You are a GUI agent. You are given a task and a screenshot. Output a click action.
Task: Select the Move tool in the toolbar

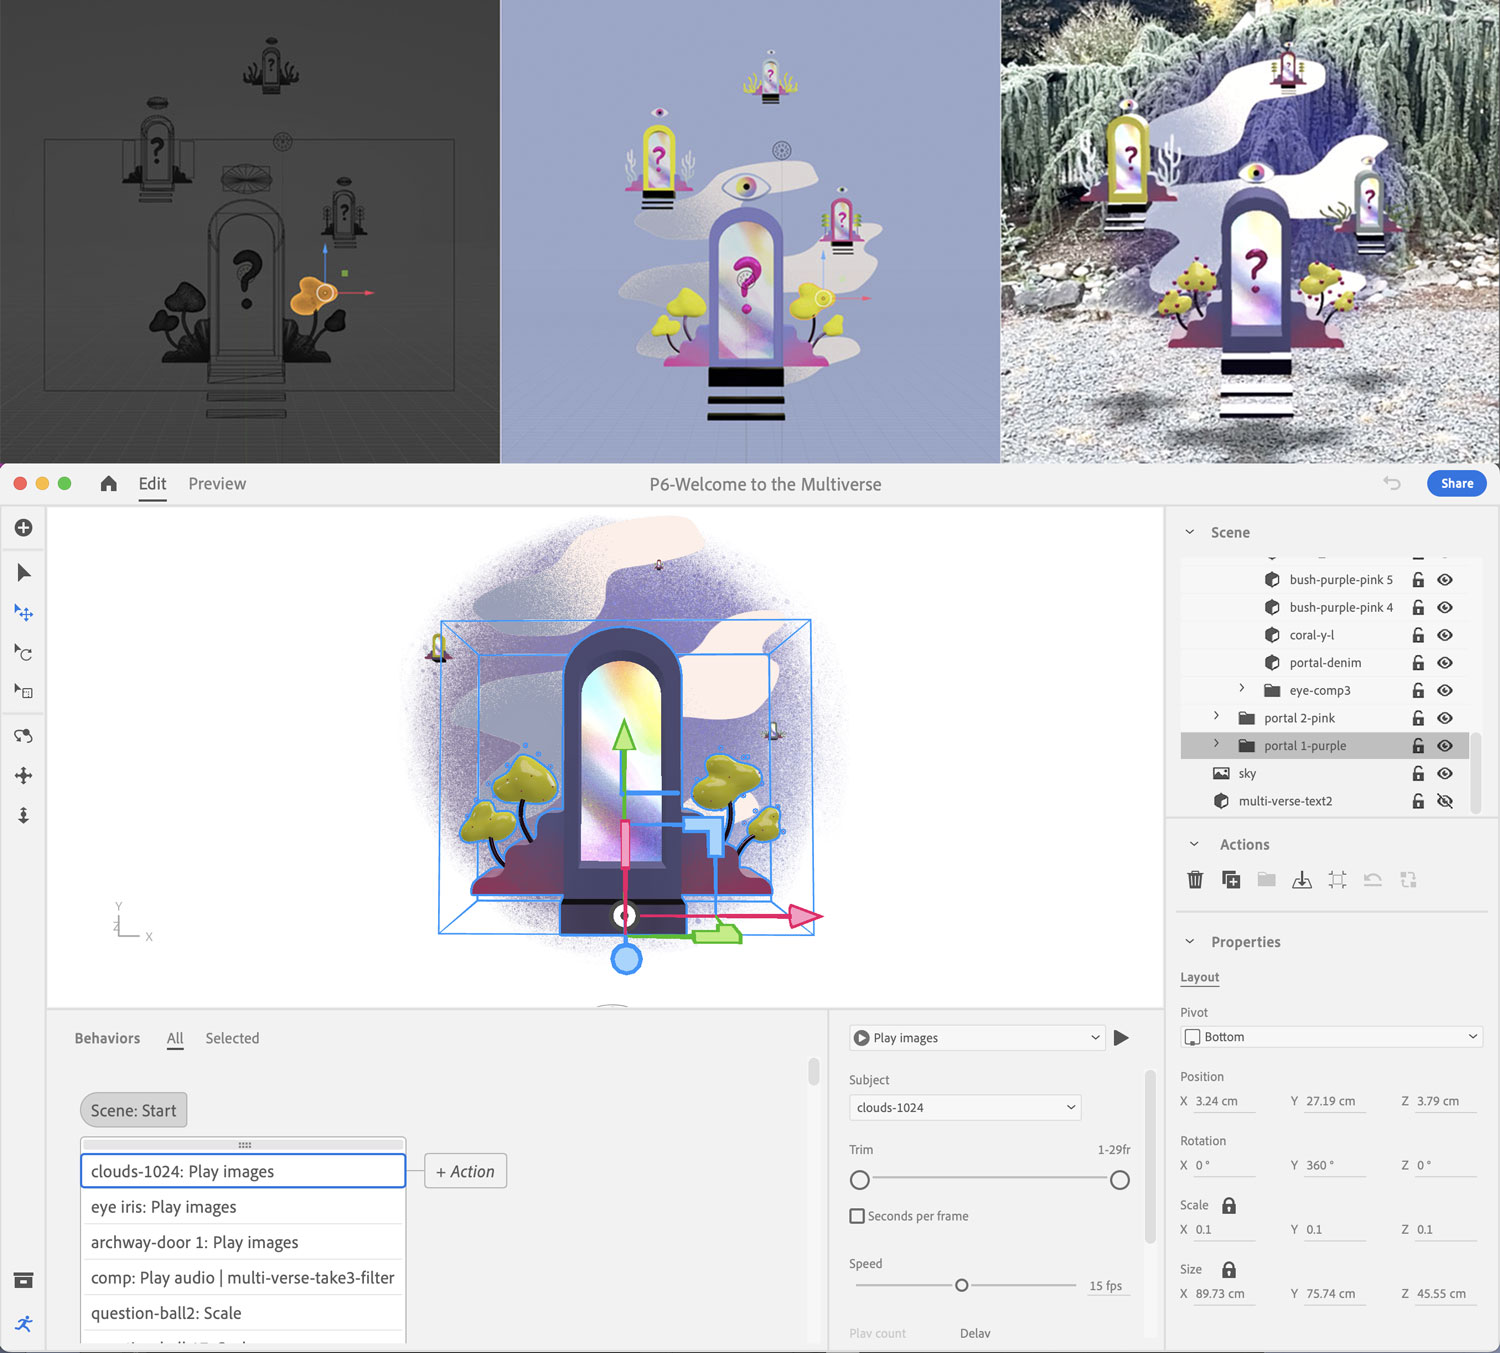24,613
